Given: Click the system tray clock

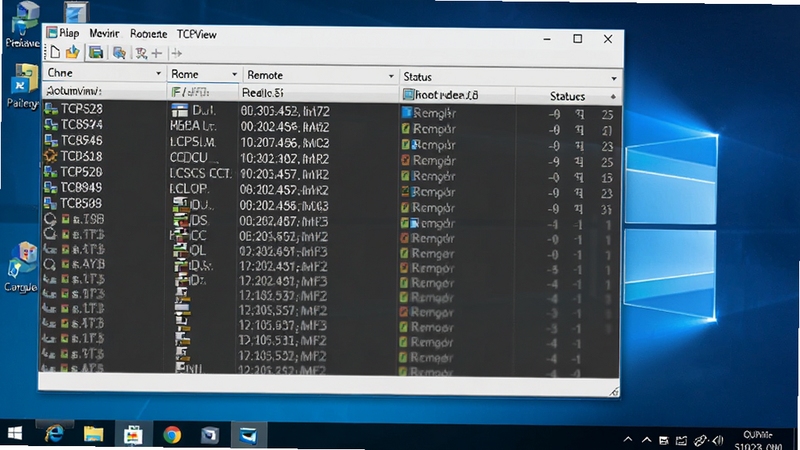Looking at the screenshot, I should [758, 441].
